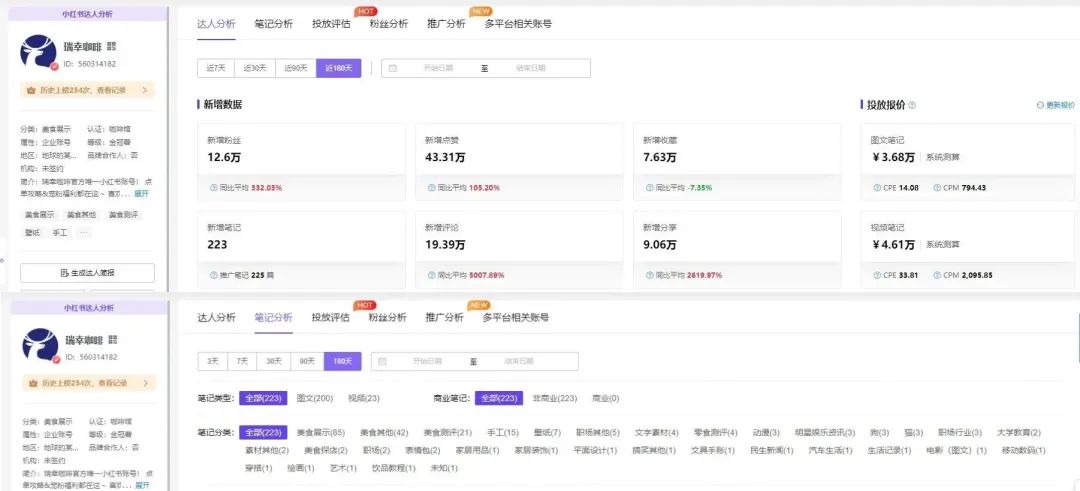This screenshot has height=491, width=1080.
Task: Select the 180天 range in 笔记分析
Action: pos(342,361)
